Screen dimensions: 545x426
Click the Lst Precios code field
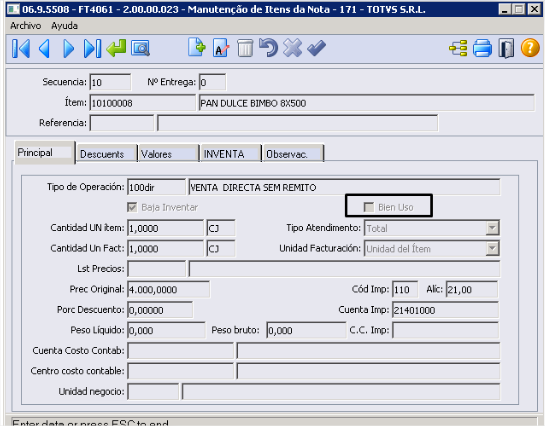pyautogui.click(x=156, y=269)
